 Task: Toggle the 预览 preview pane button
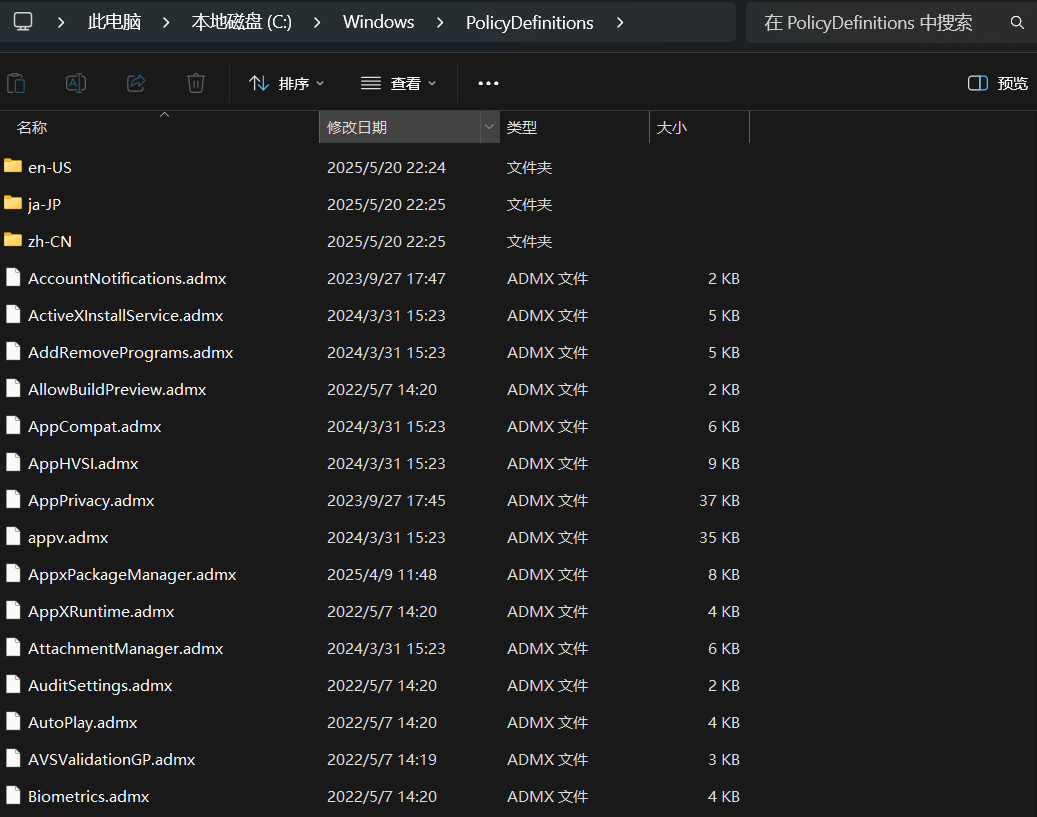998,83
